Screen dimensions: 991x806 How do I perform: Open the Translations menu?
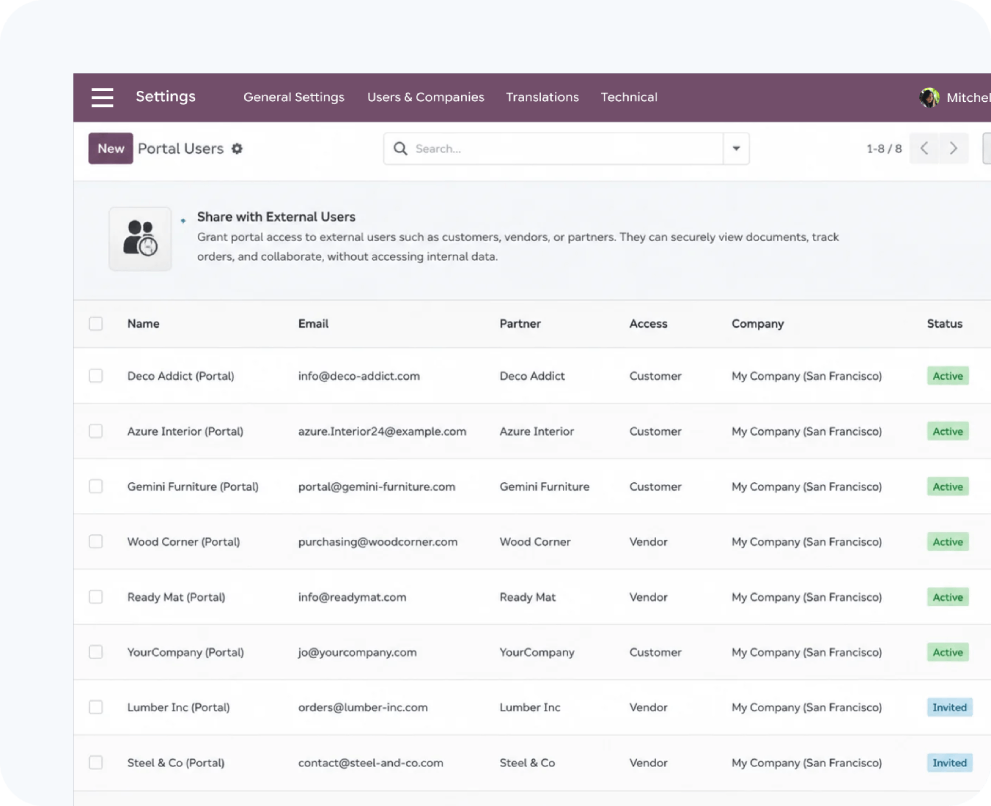[x=542, y=97]
